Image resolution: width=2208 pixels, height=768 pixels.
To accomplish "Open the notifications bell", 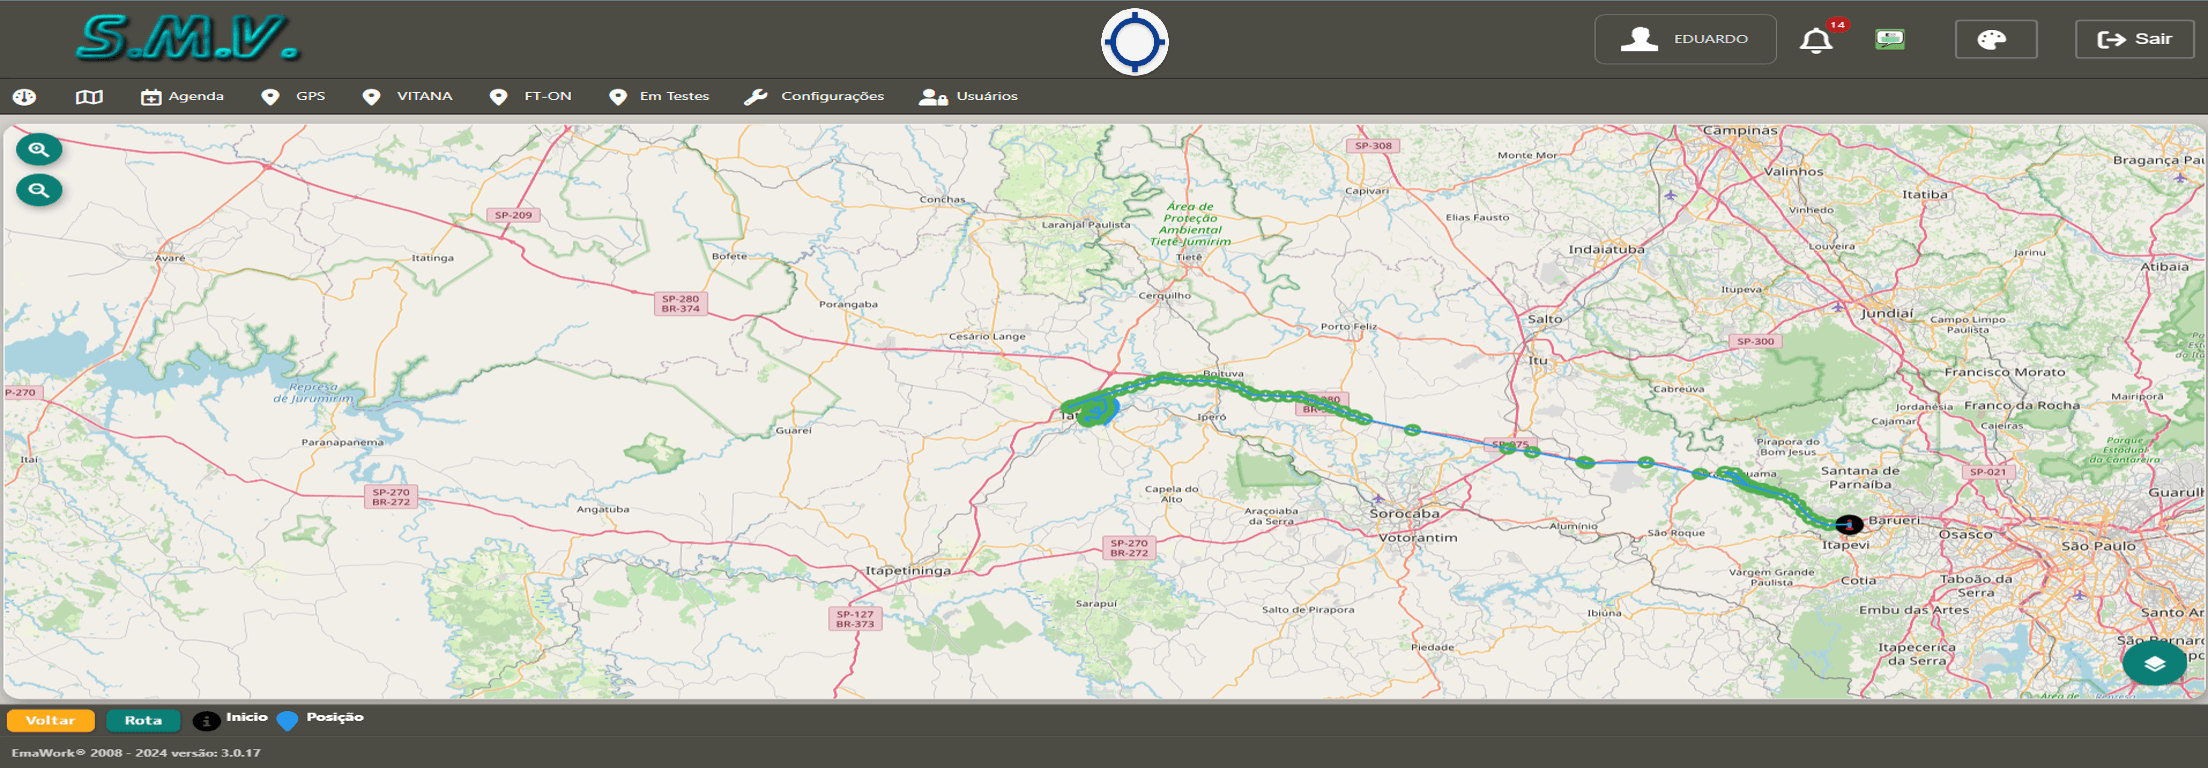I will tap(1817, 40).
